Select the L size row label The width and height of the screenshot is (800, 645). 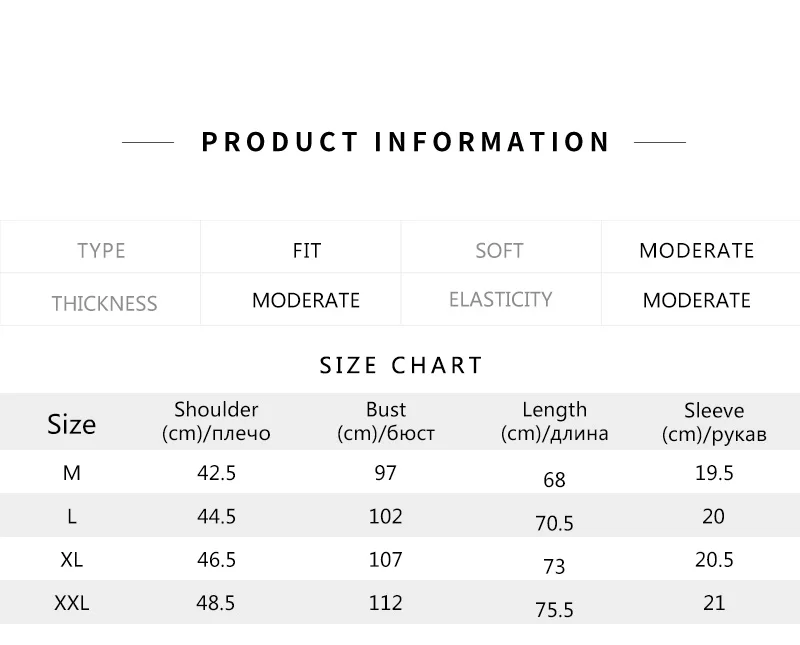pyautogui.click(x=71, y=516)
